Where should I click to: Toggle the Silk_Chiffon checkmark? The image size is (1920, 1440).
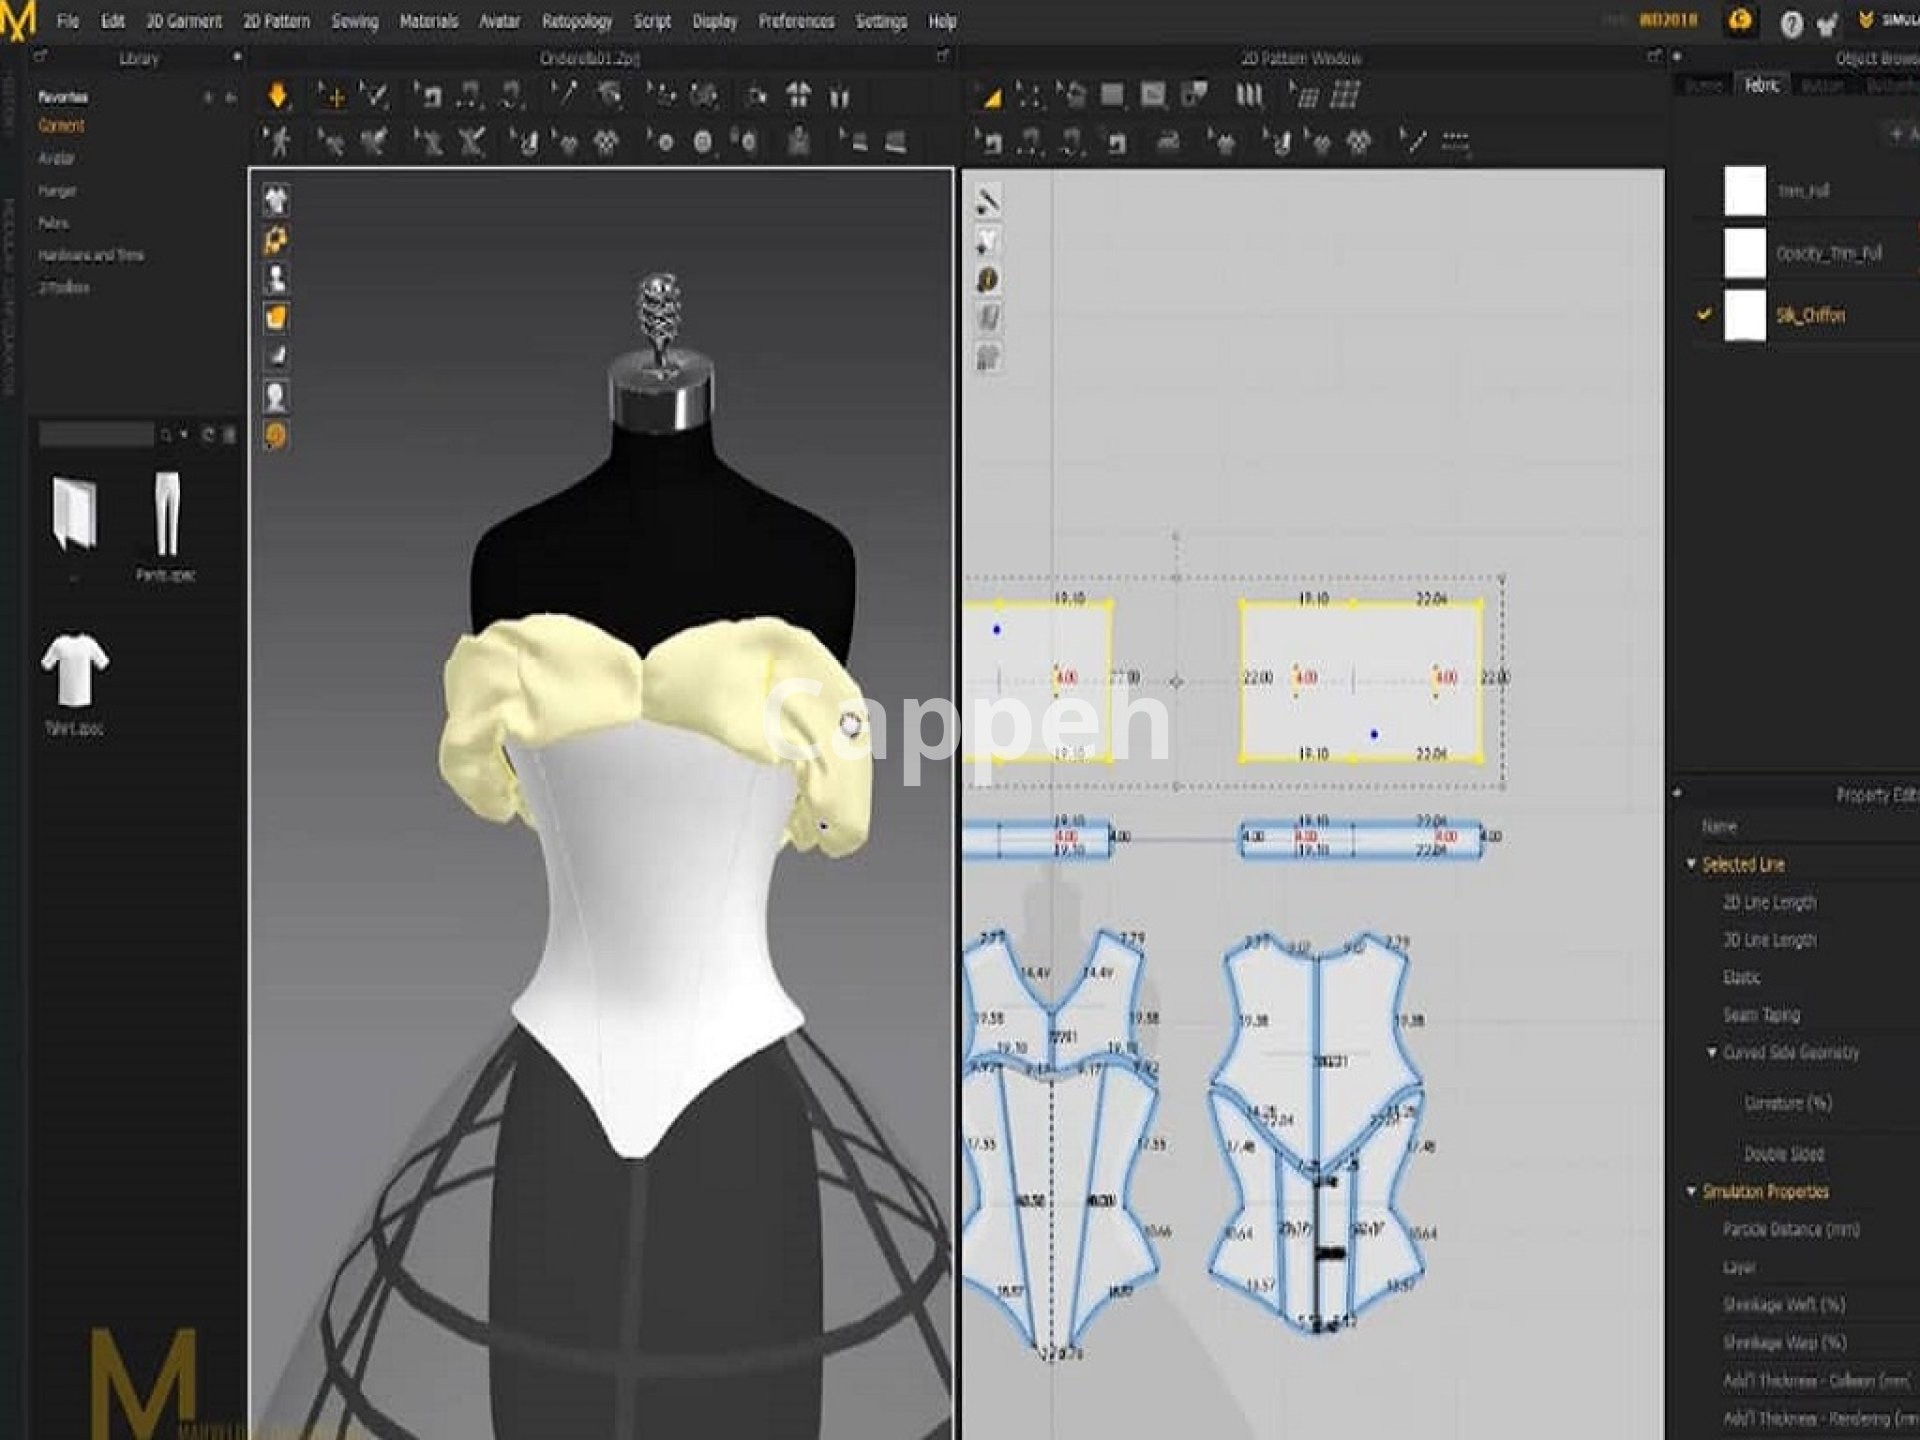(1704, 314)
